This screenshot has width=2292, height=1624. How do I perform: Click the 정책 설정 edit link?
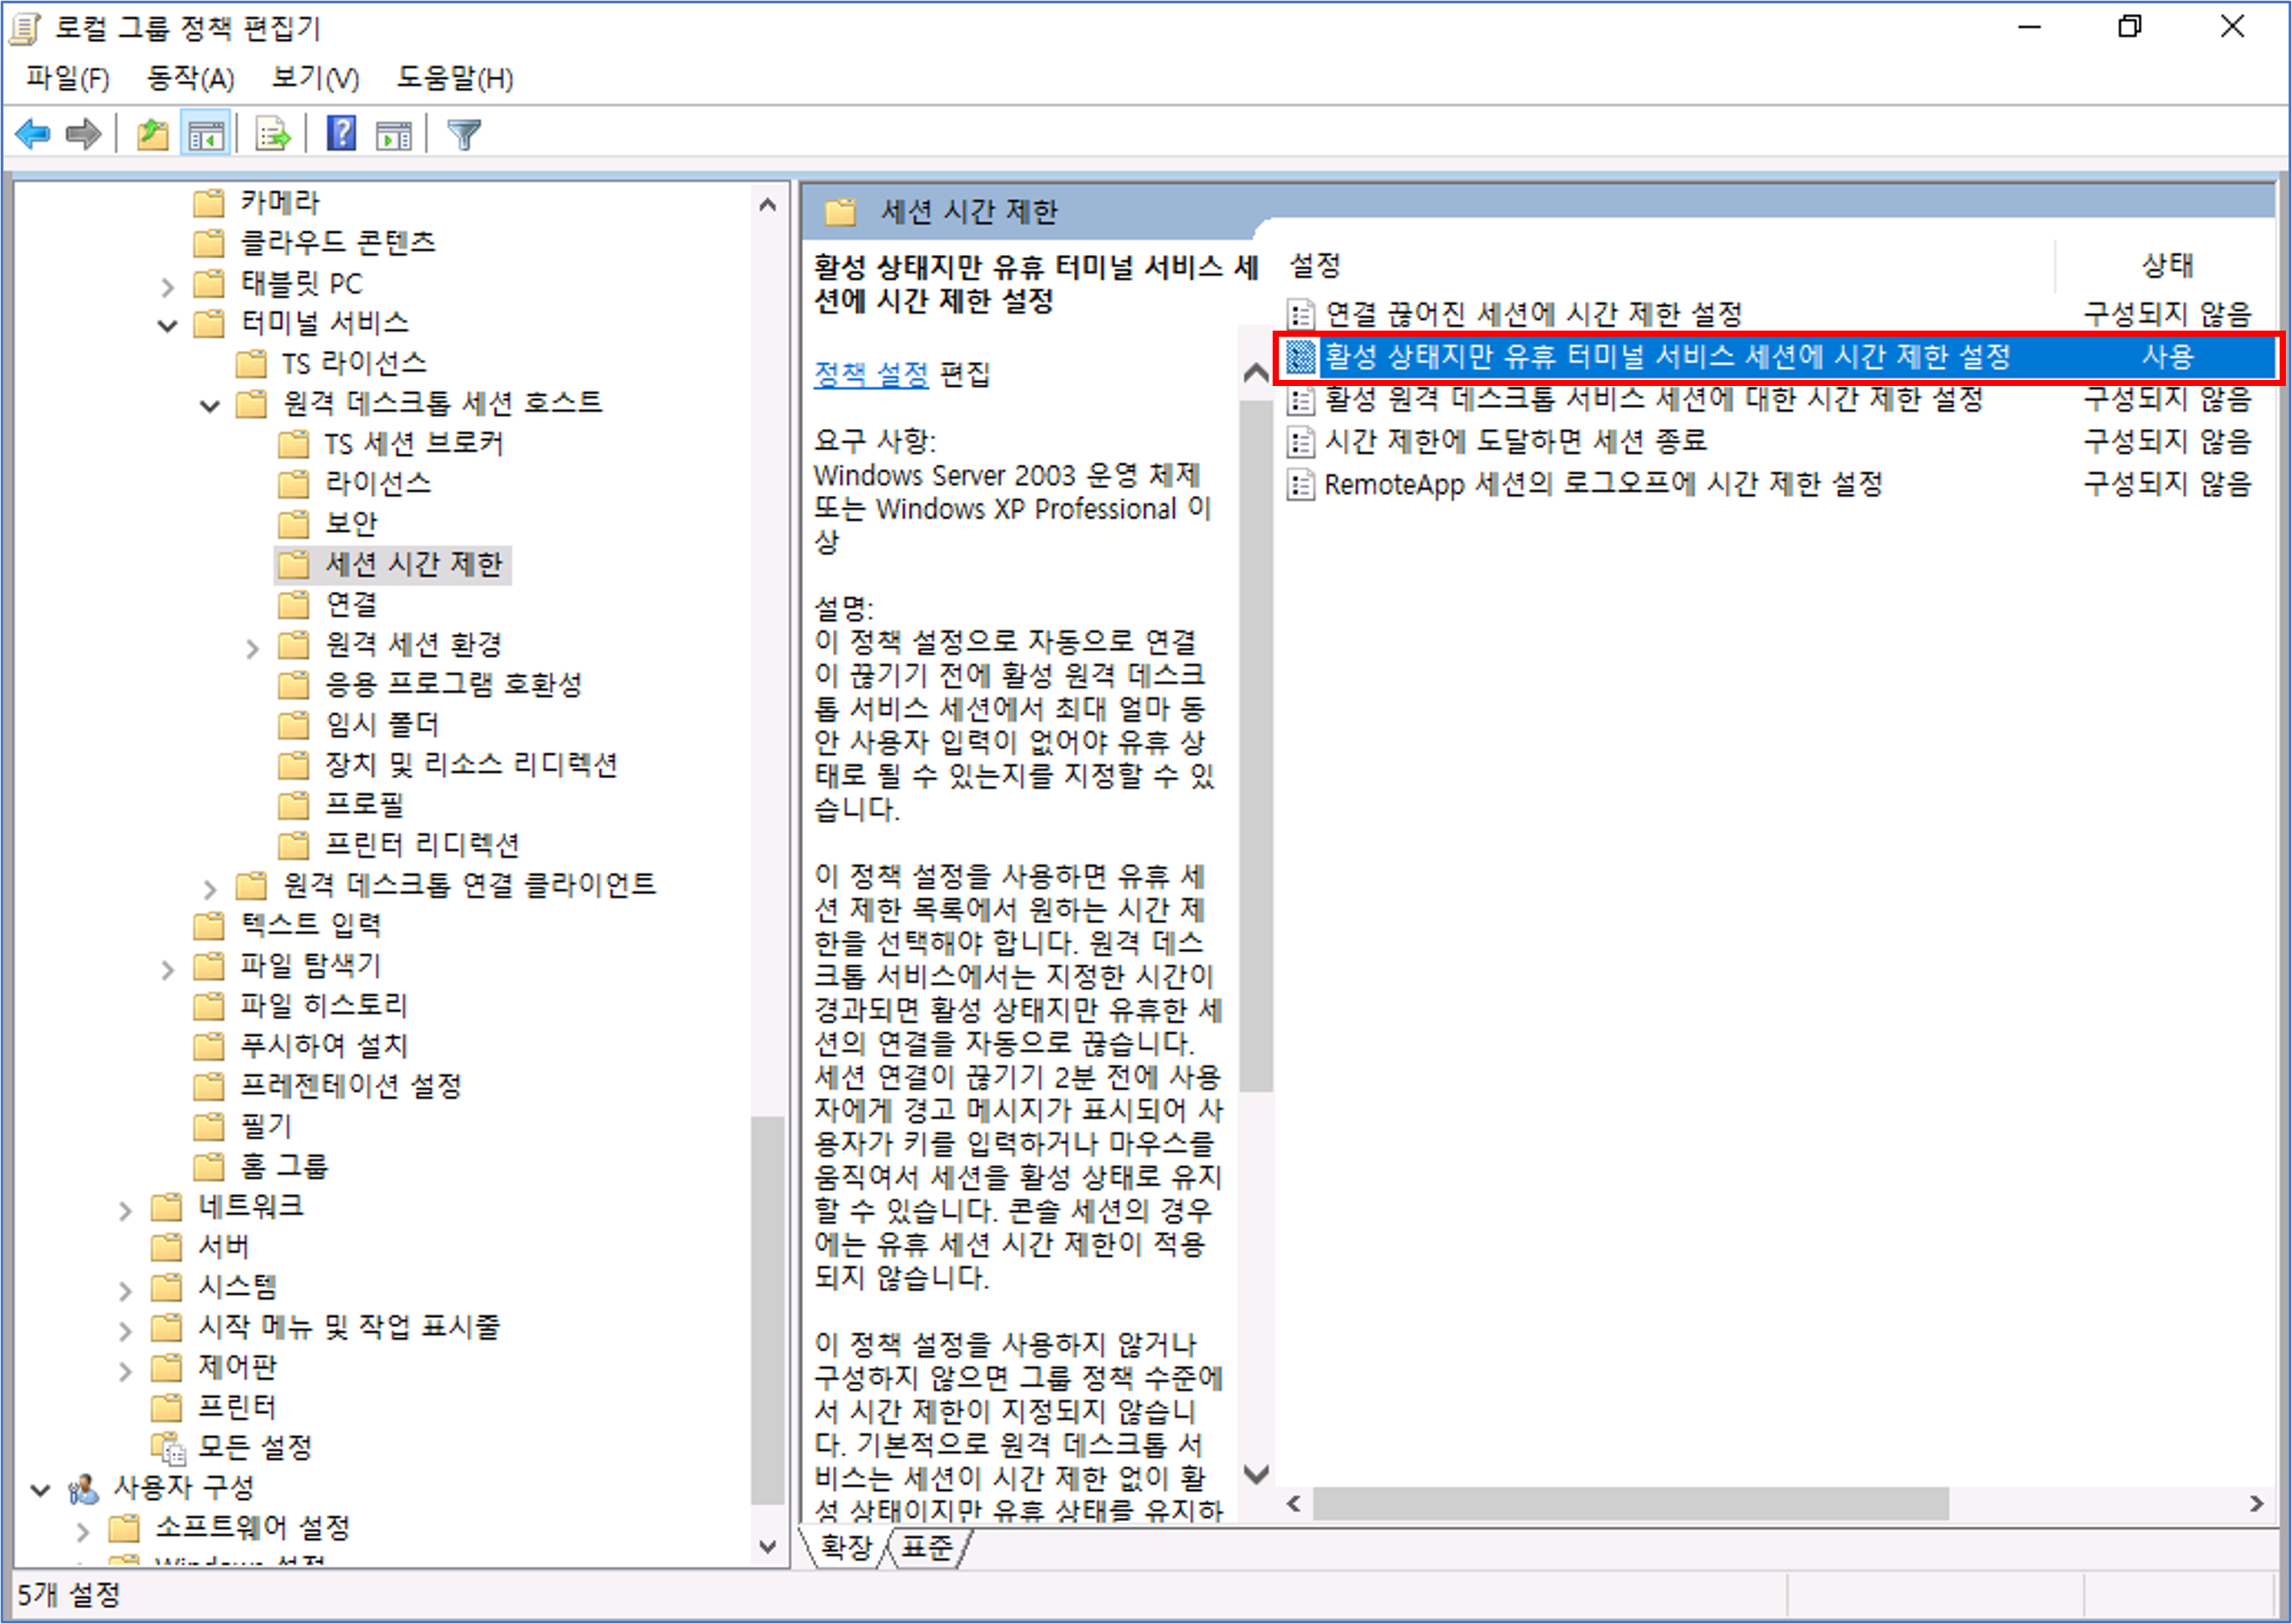point(871,374)
